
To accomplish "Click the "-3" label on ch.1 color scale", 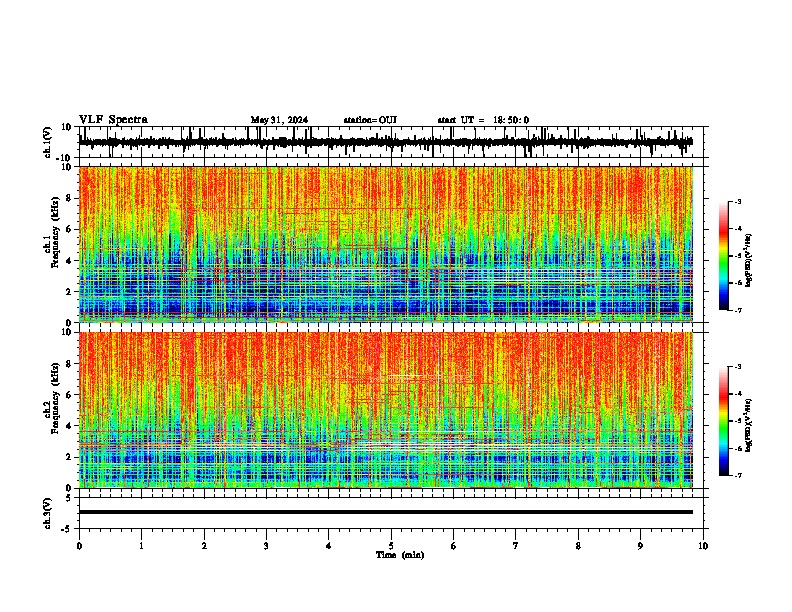I will point(737,201).
